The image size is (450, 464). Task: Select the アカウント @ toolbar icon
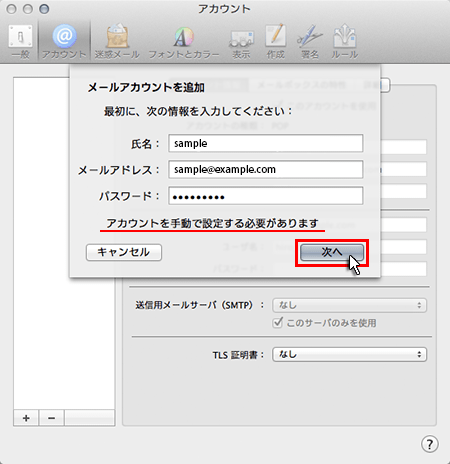click(x=64, y=41)
